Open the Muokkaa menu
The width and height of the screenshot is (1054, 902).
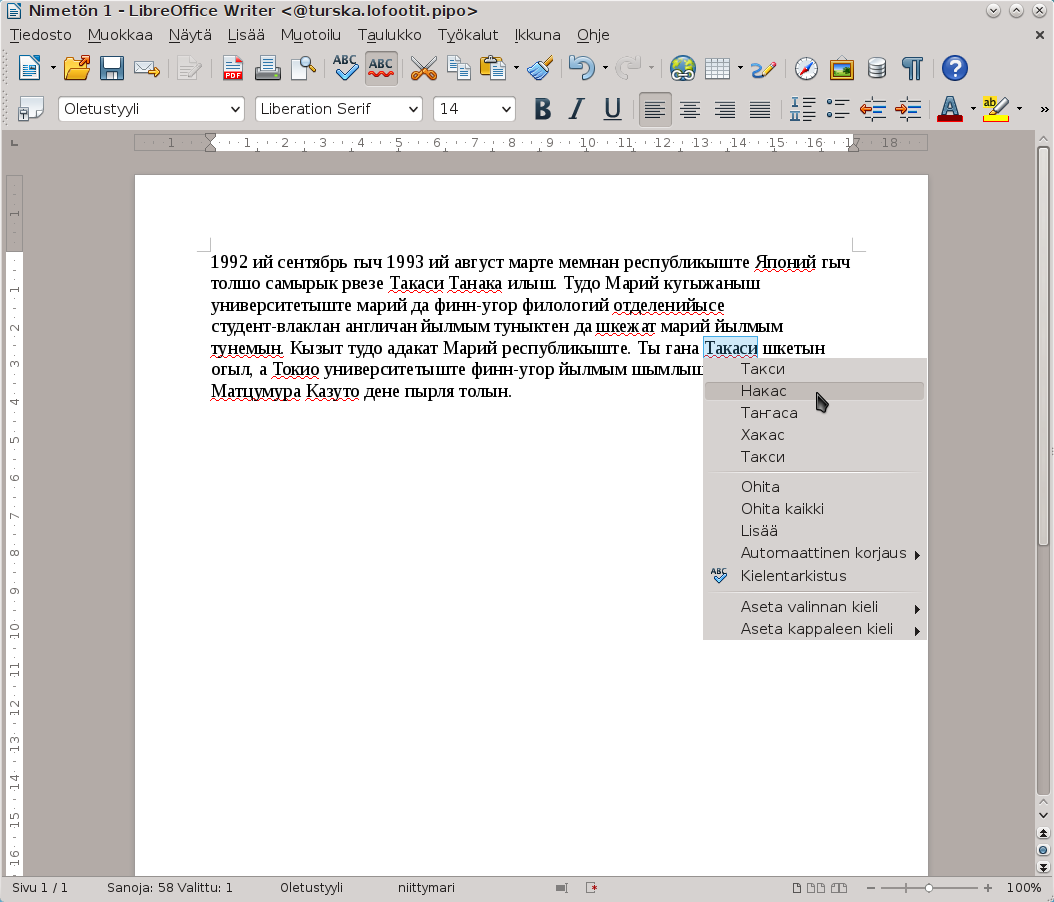pos(120,35)
